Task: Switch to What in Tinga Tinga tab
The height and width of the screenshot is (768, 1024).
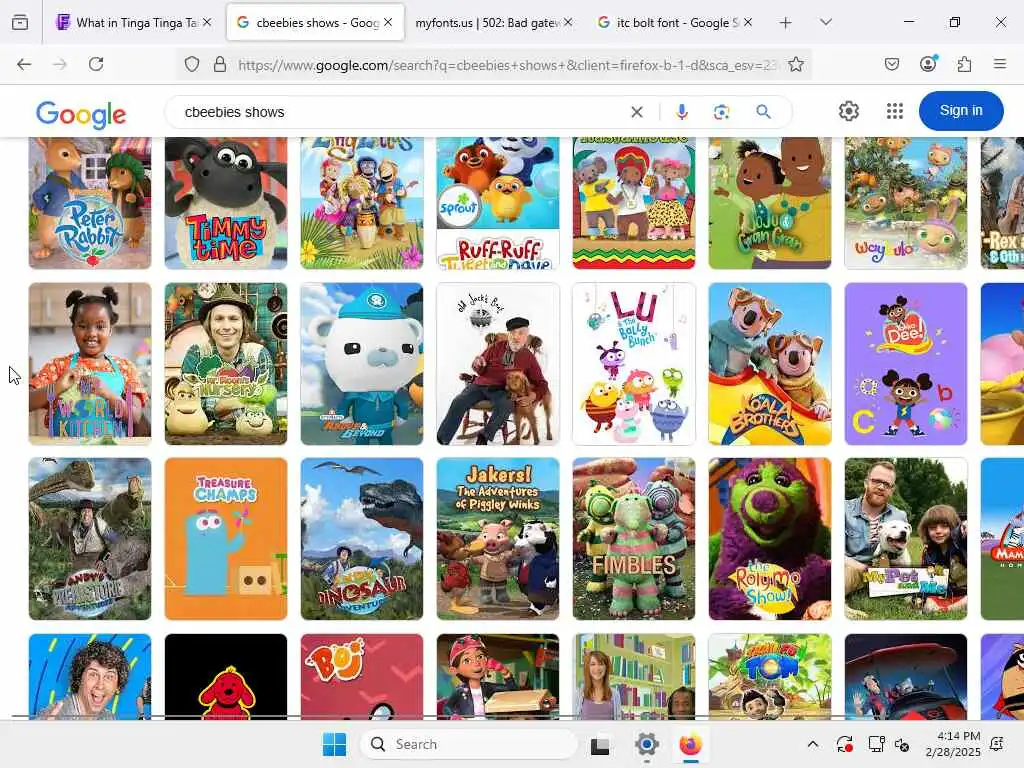Action: [x=135, y=23]
